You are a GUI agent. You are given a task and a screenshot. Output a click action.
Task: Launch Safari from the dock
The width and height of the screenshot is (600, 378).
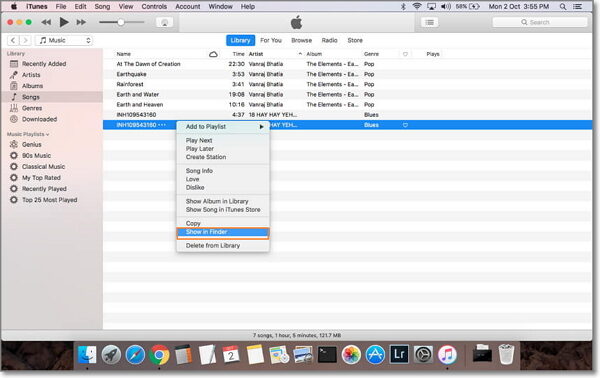(135, 355)
